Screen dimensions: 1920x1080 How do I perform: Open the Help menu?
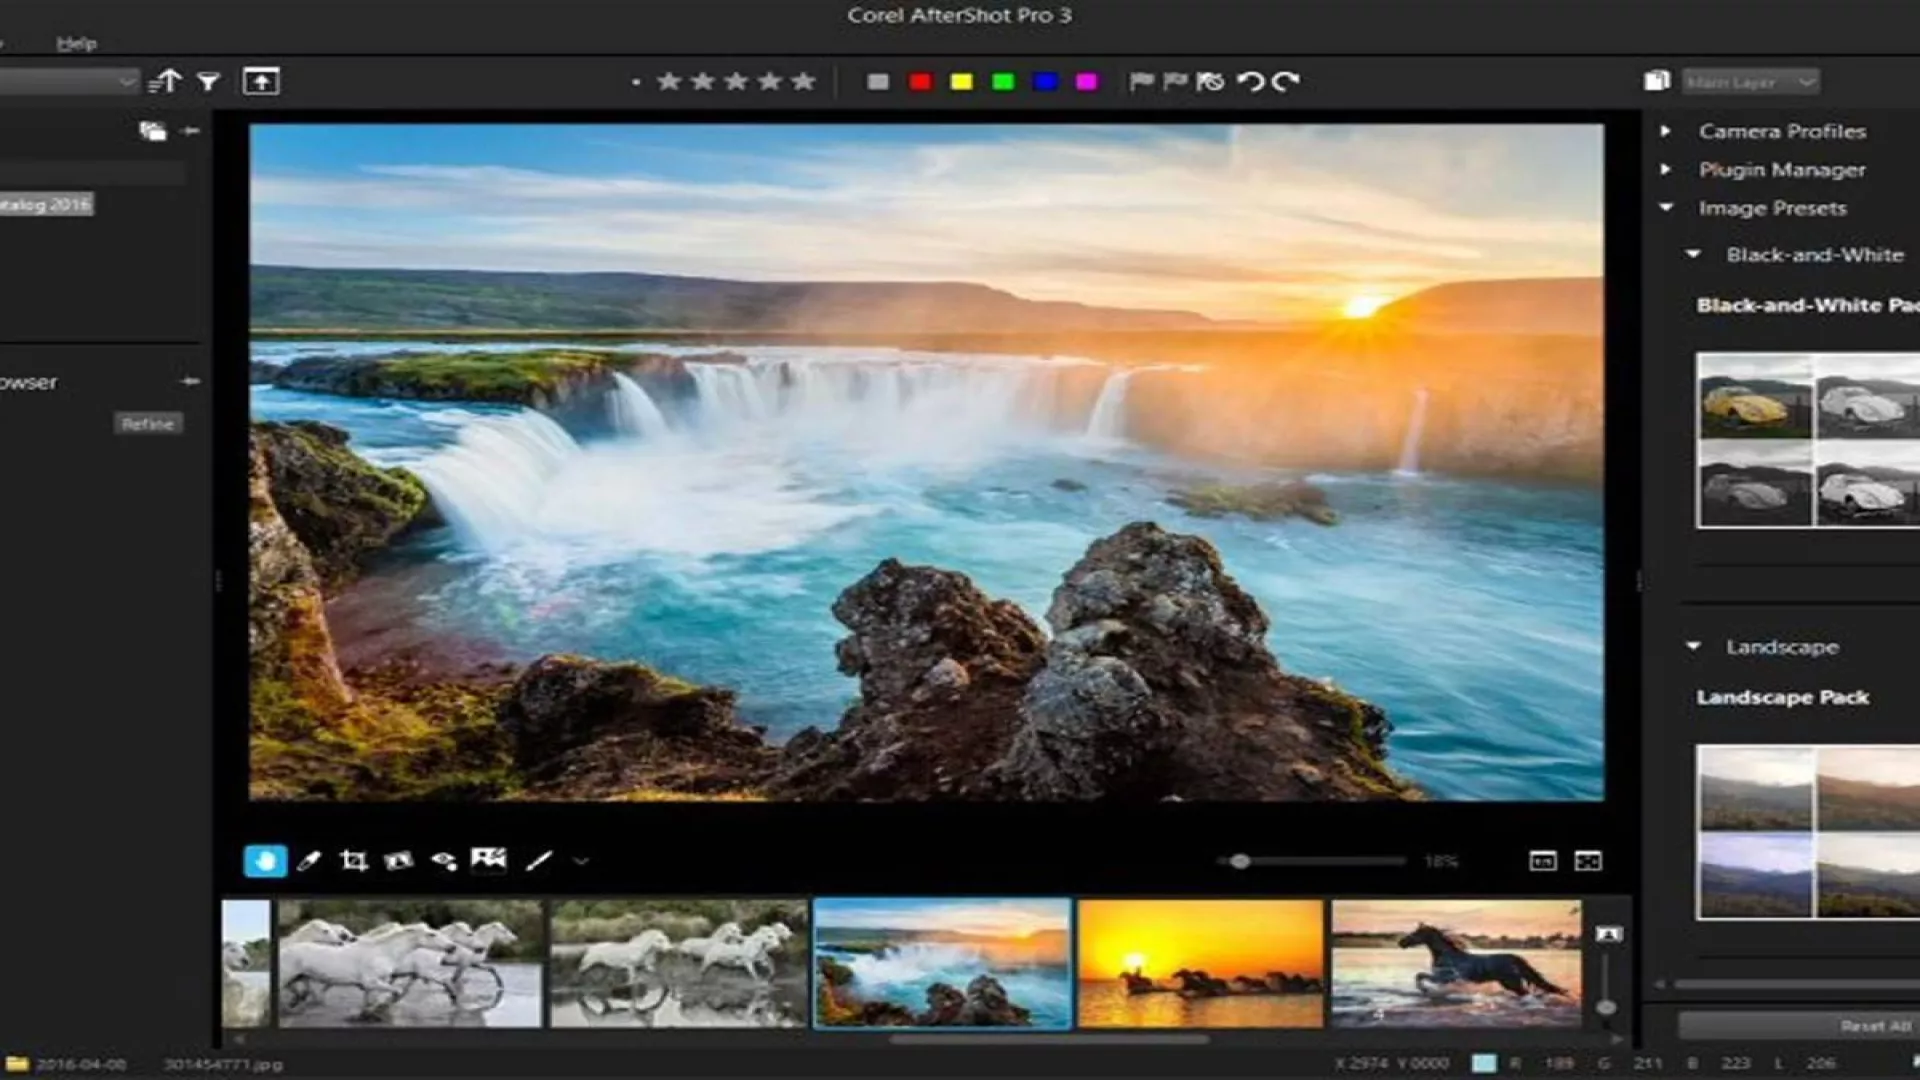tap(76, 43)
